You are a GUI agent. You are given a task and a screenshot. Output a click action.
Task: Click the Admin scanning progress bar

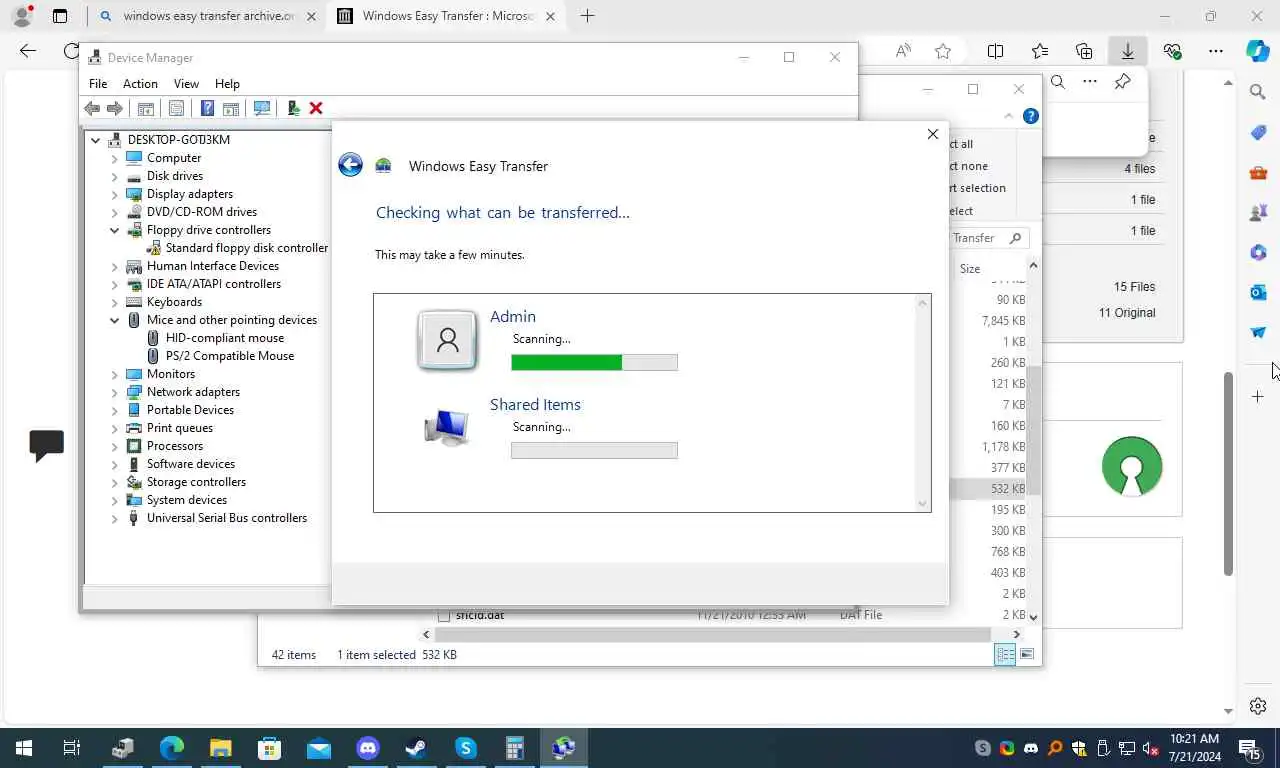594,363
